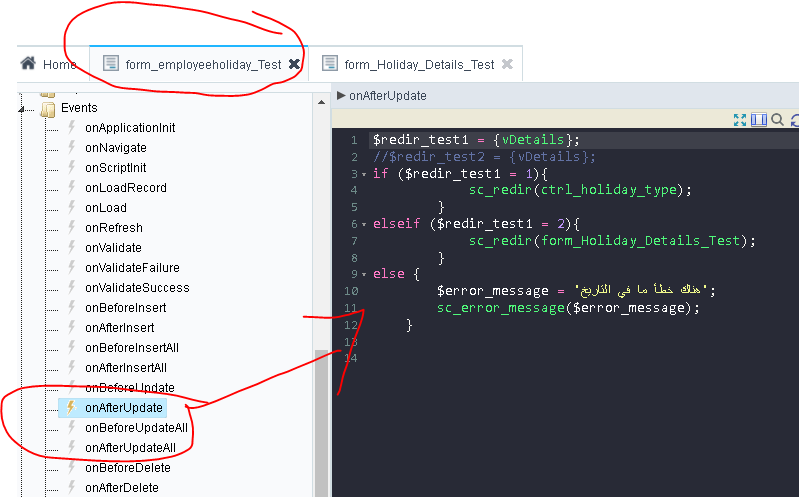Click the lightning icon beside onBeforeDelete
The height and width of the screenshot is (497, 799).
[x=72, y=467]
